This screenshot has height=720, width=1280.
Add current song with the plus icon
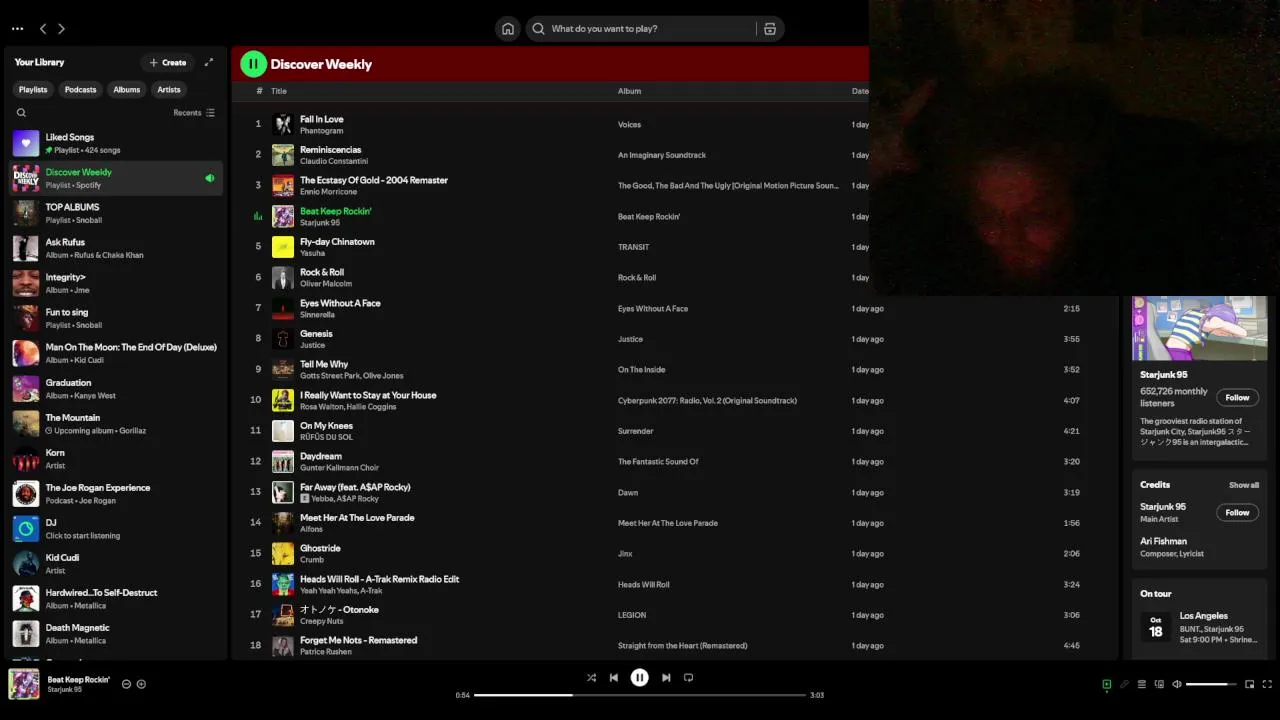(141, 684)
